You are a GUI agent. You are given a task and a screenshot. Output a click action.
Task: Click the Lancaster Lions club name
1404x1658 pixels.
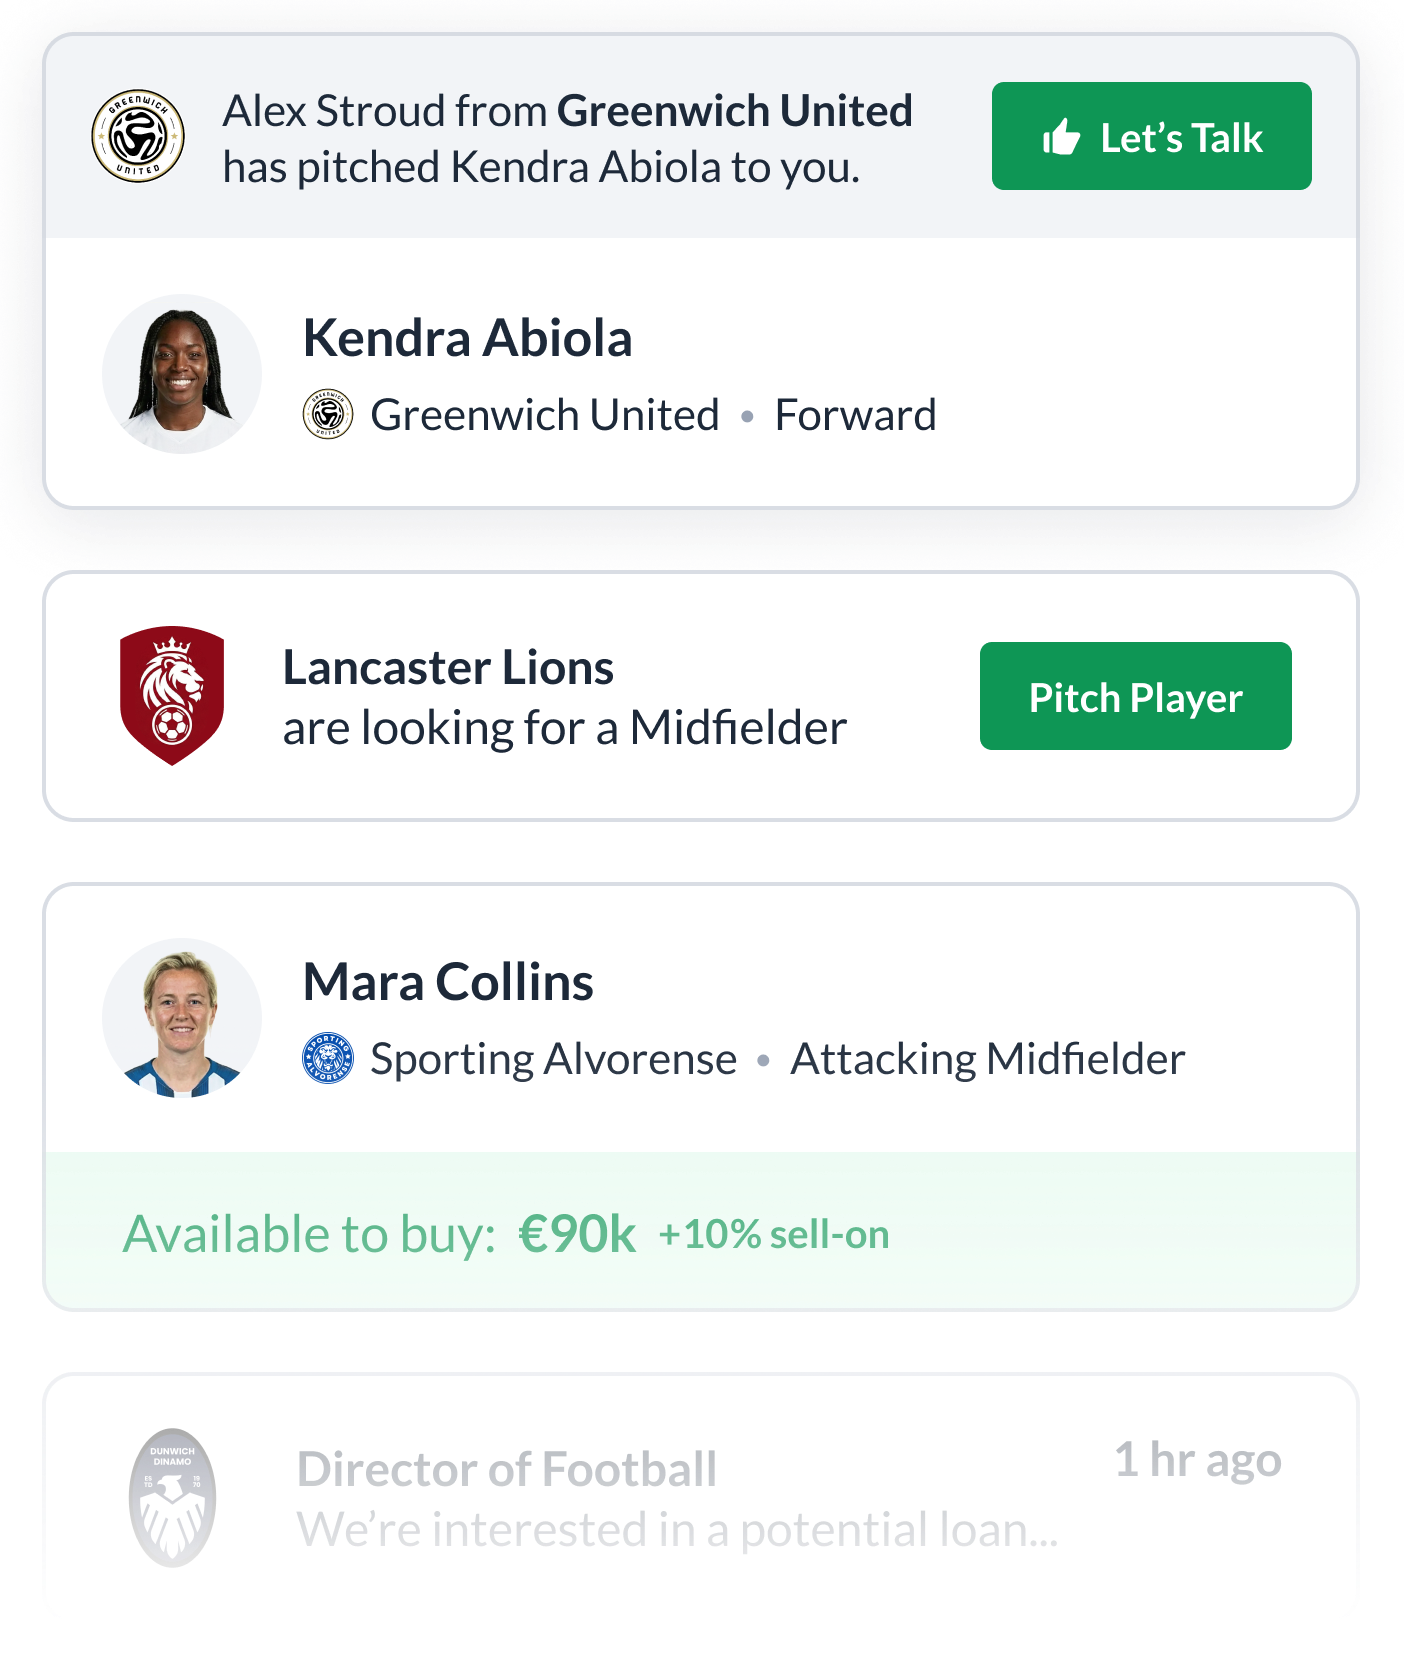448,668
